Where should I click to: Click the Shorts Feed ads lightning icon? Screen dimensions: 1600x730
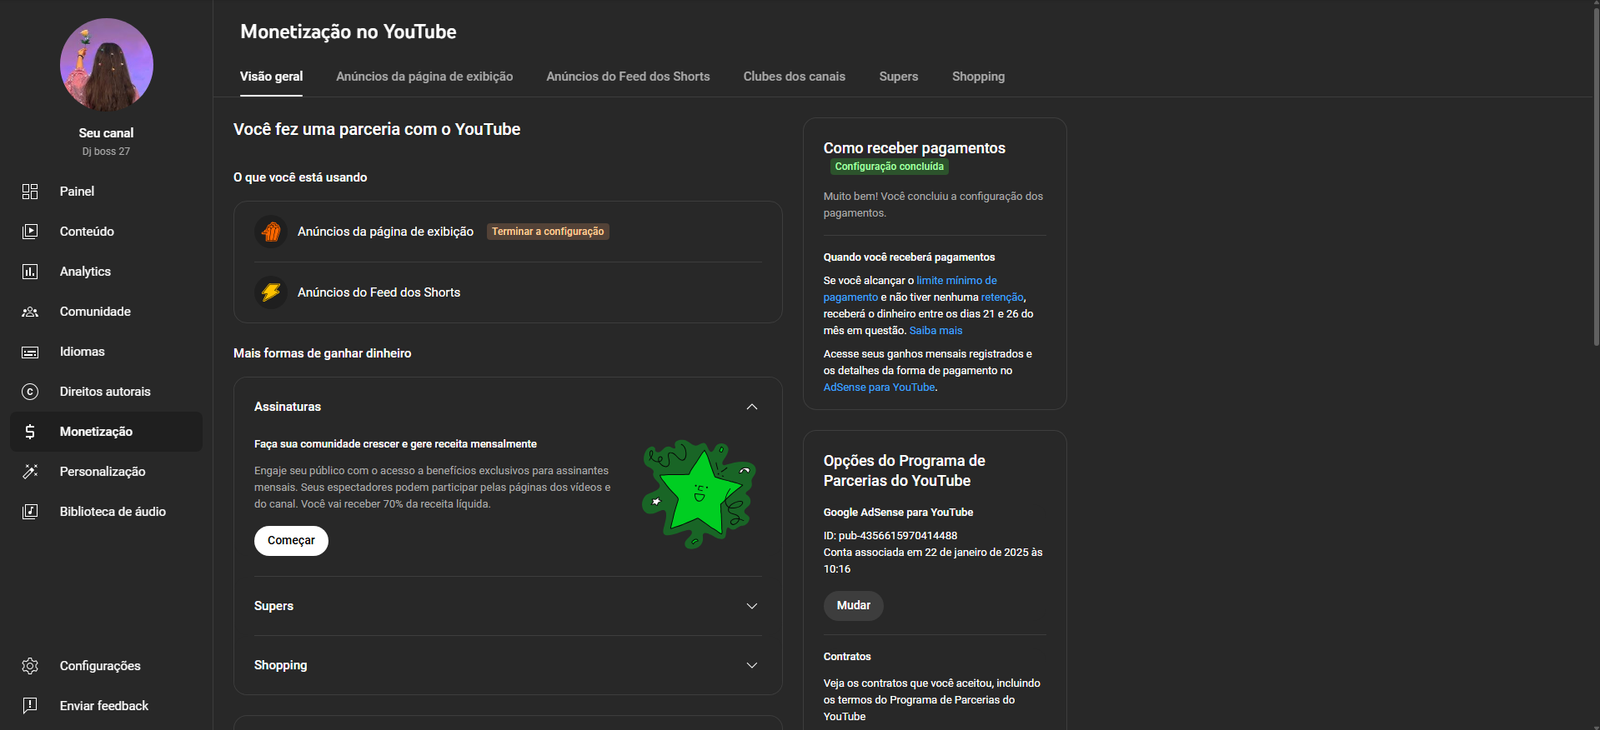[x=271, y=292]
